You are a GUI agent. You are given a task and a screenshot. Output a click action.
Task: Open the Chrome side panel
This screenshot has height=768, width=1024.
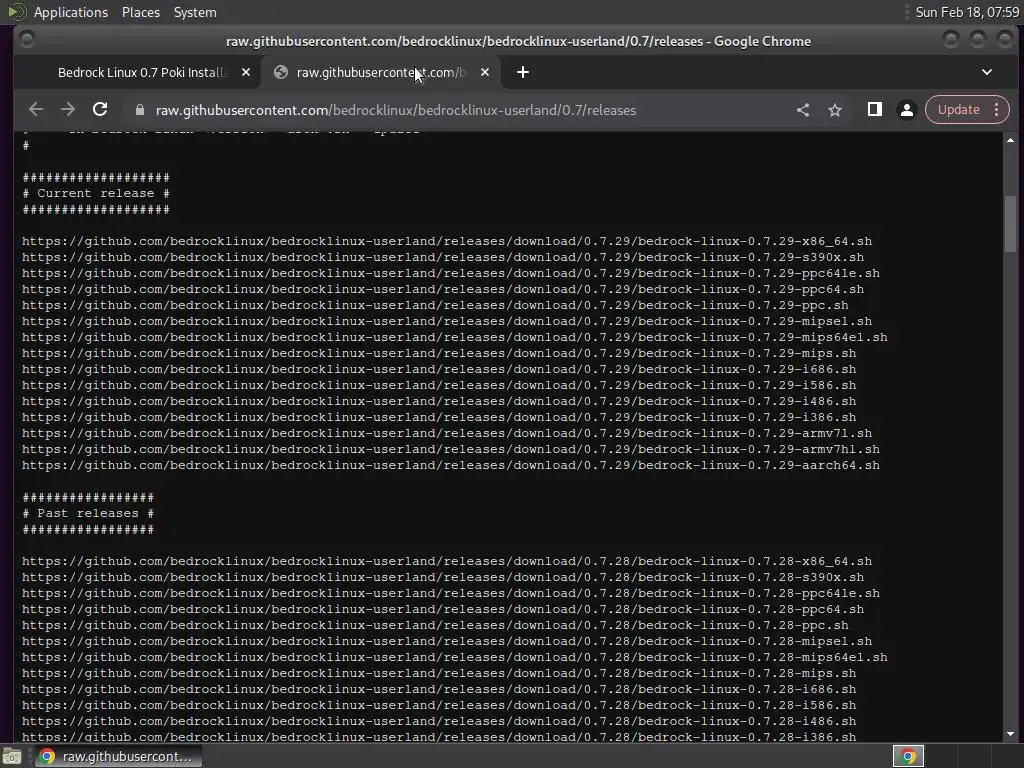pyautogui.click(x=874, y=110)
